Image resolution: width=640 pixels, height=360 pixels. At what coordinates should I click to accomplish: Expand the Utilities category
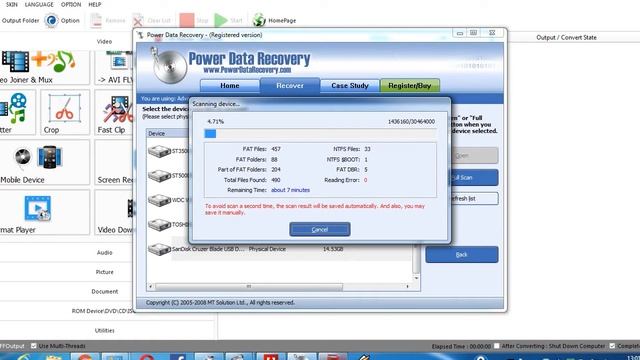[104, 331]
